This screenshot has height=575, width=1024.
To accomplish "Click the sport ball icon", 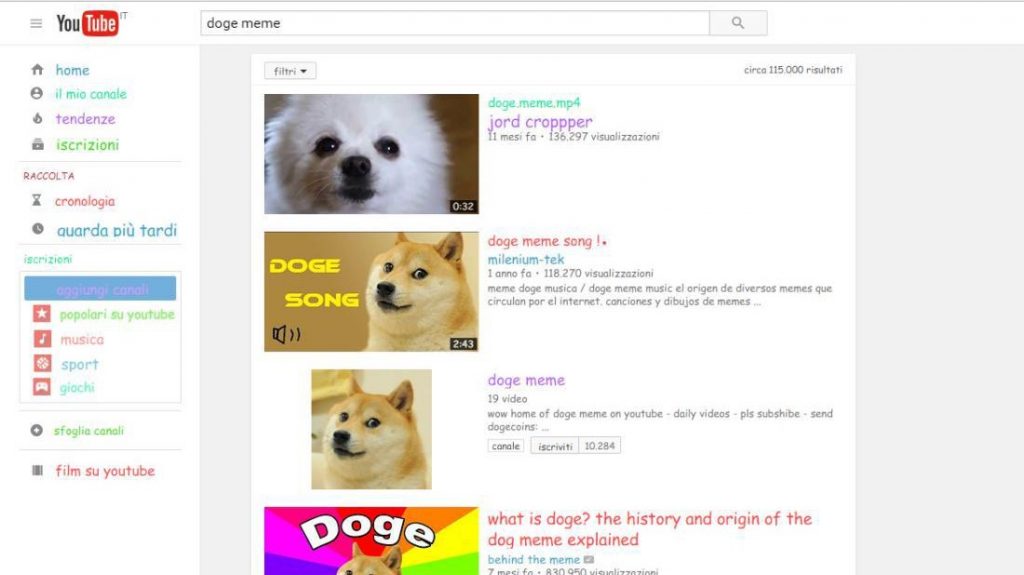I will click(42, 363).
